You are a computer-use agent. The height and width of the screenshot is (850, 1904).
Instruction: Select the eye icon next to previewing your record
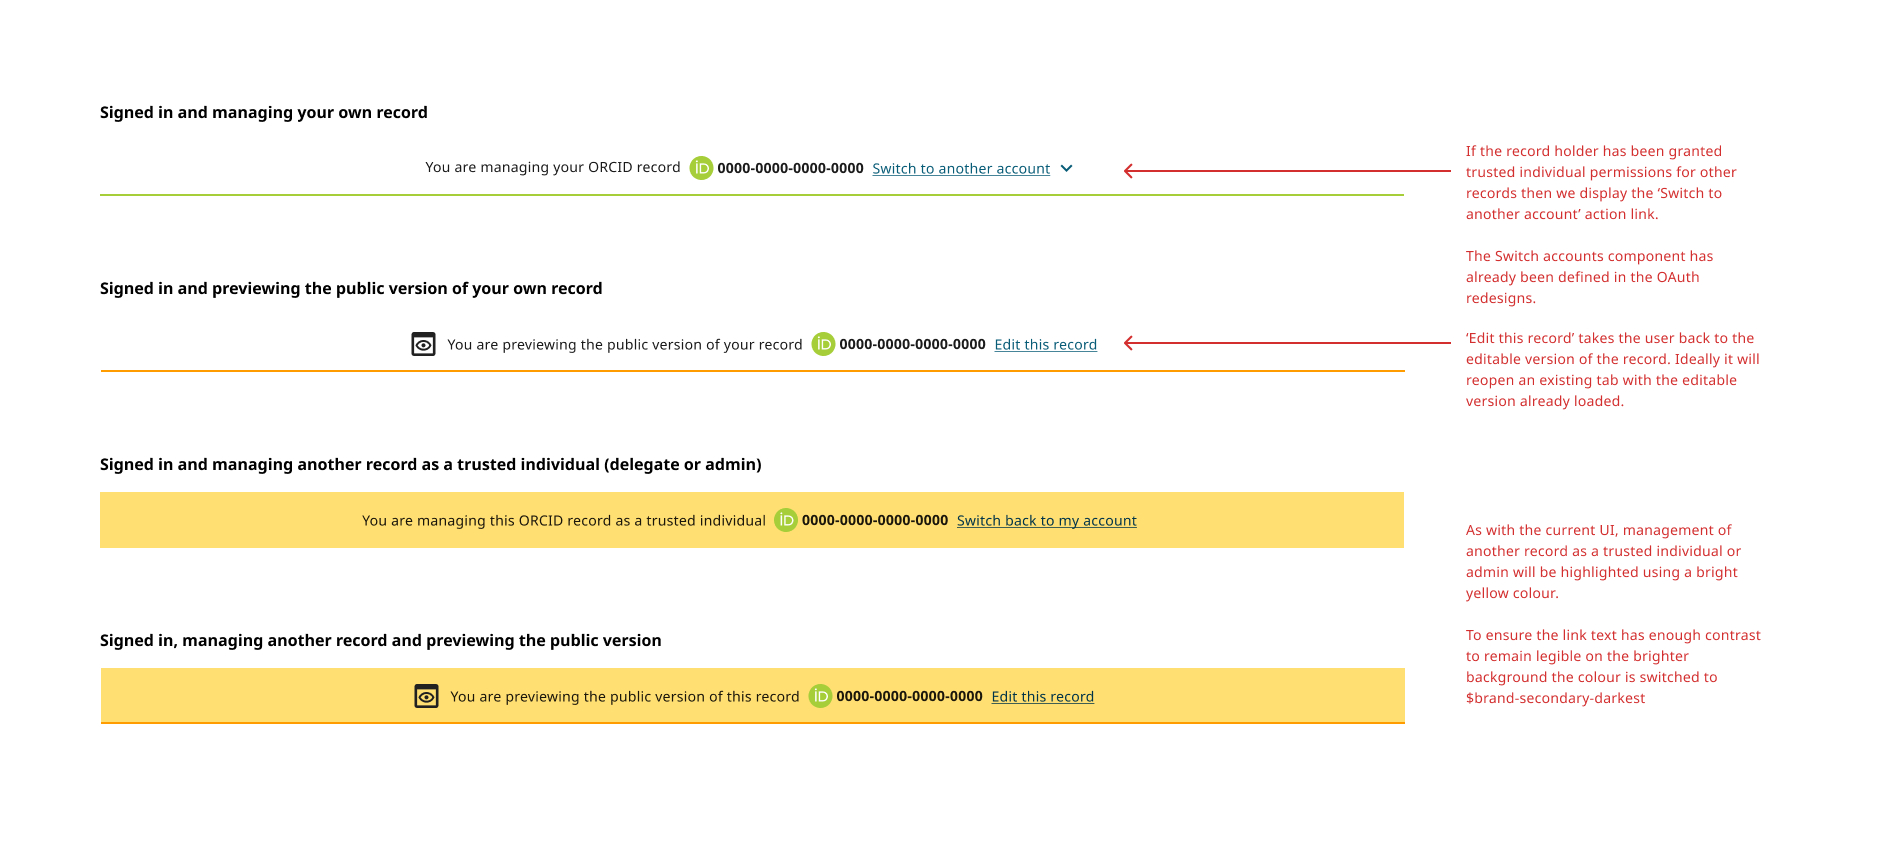click(424, 343)
